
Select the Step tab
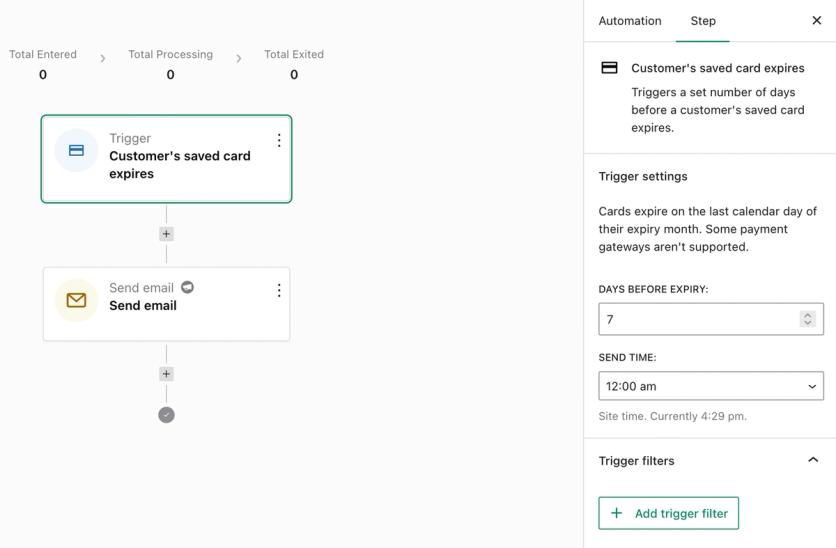[x=703, y=21]
